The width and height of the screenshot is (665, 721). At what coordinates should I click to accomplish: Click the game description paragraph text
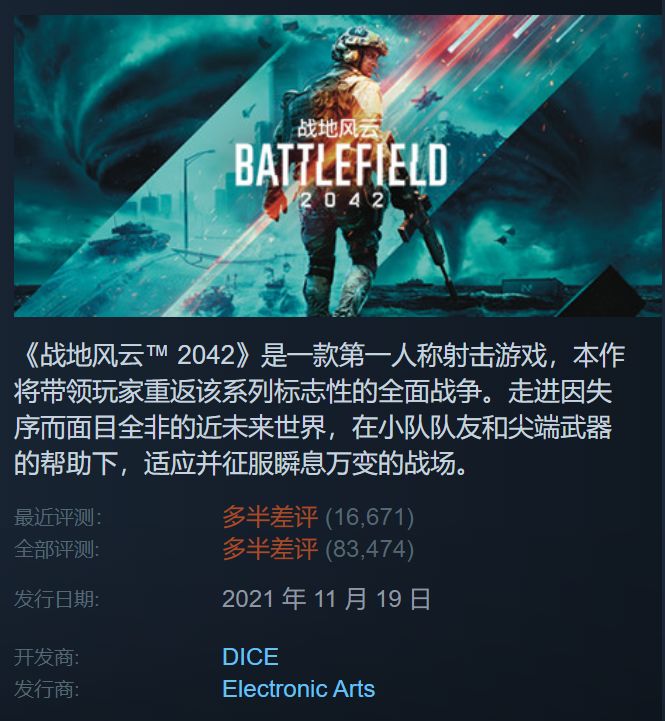pos(319,409)
